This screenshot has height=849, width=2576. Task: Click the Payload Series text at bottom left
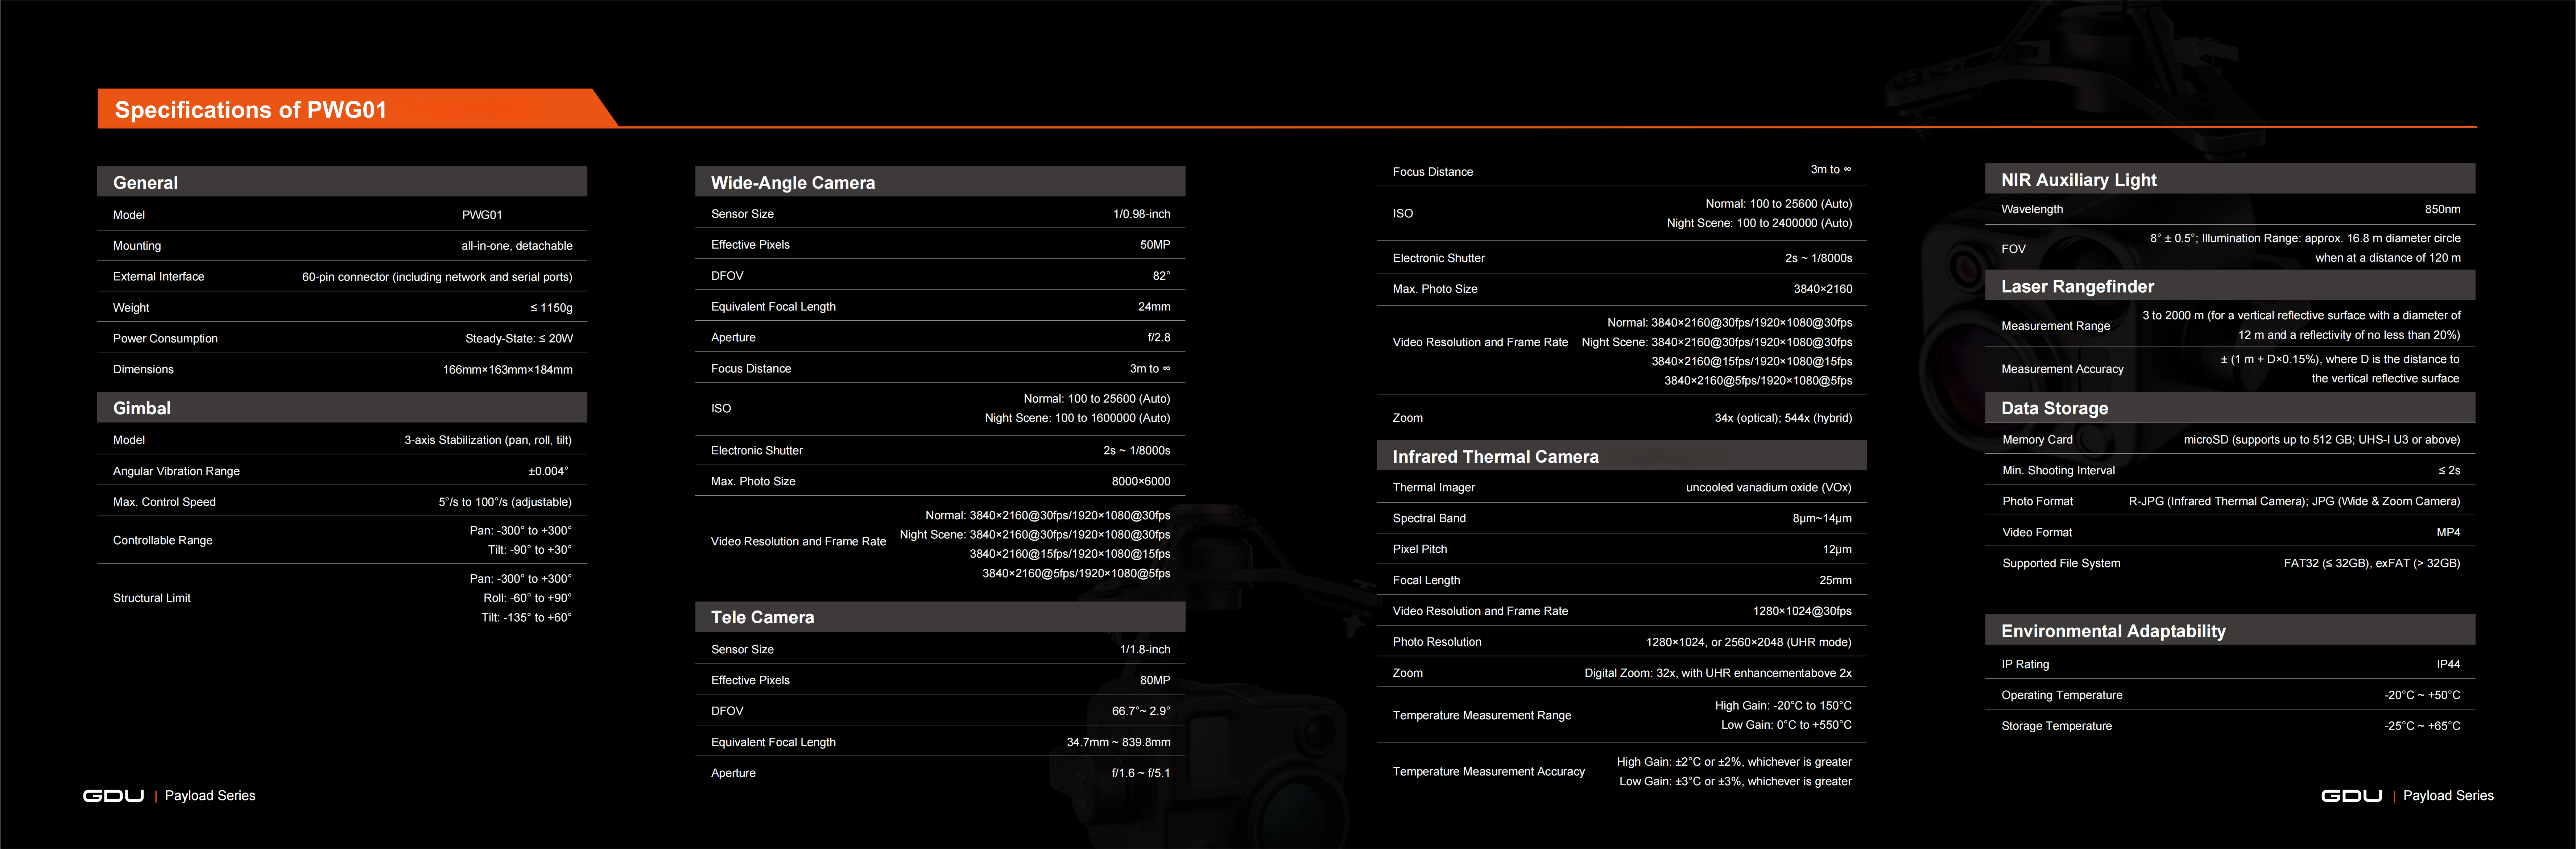click(x=210, y=796)
